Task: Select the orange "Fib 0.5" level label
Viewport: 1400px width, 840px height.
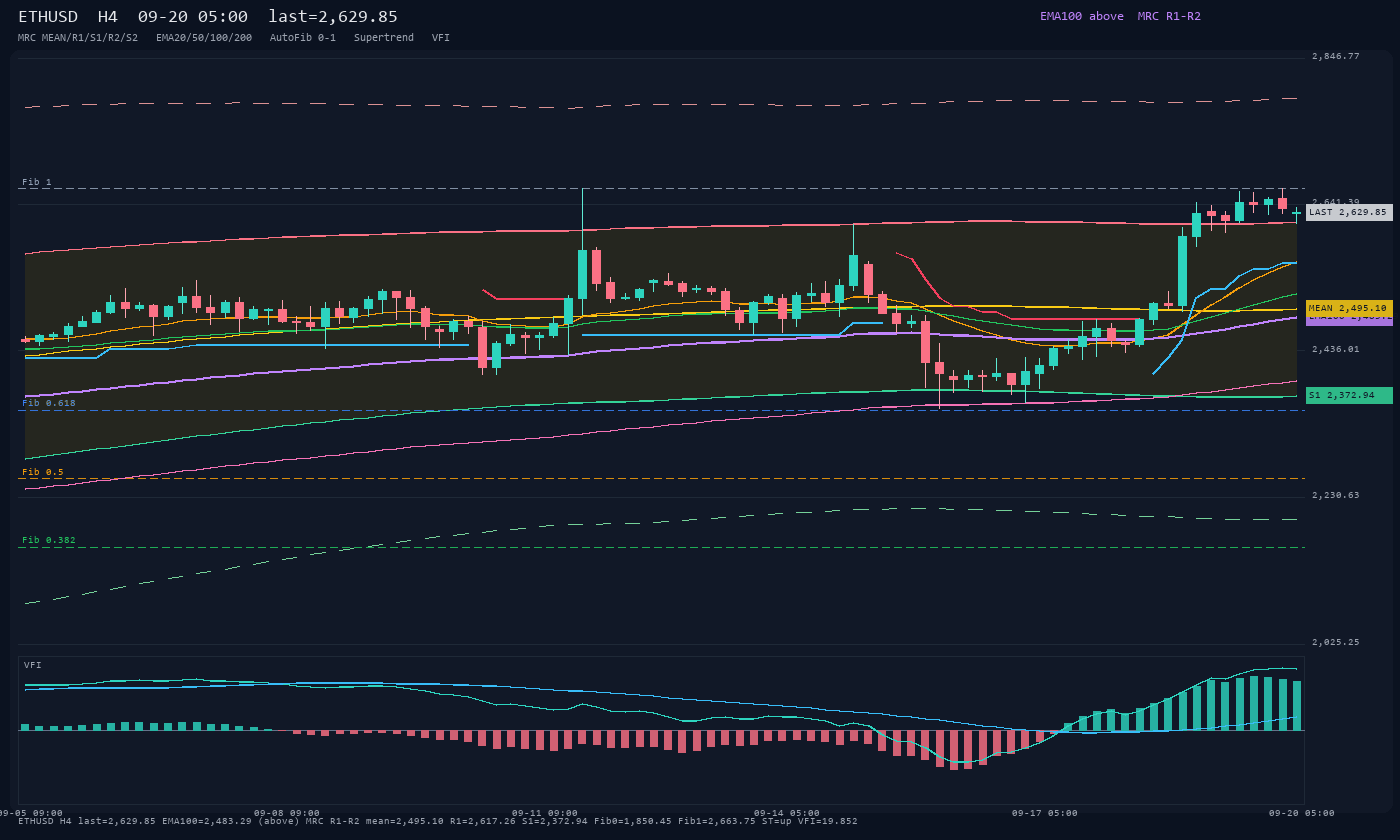Action: 43,472
